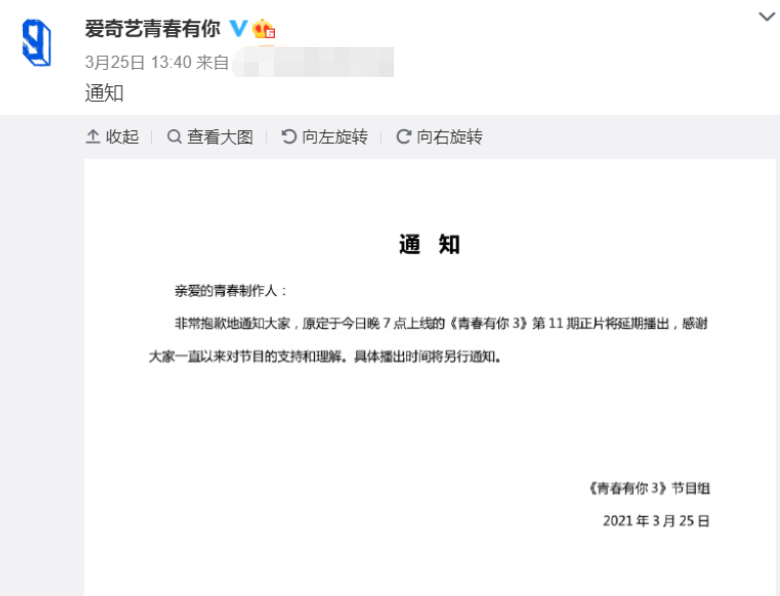Screen dimensions: 780x596
Task: Click 查看大图 to view the large image
Action: [x=210, y=137]
